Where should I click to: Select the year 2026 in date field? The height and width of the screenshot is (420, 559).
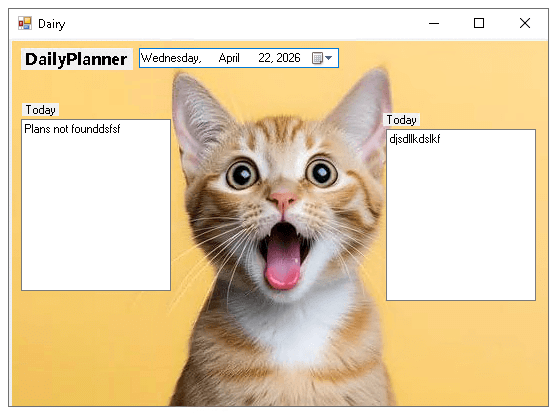(x=288, y=58)
